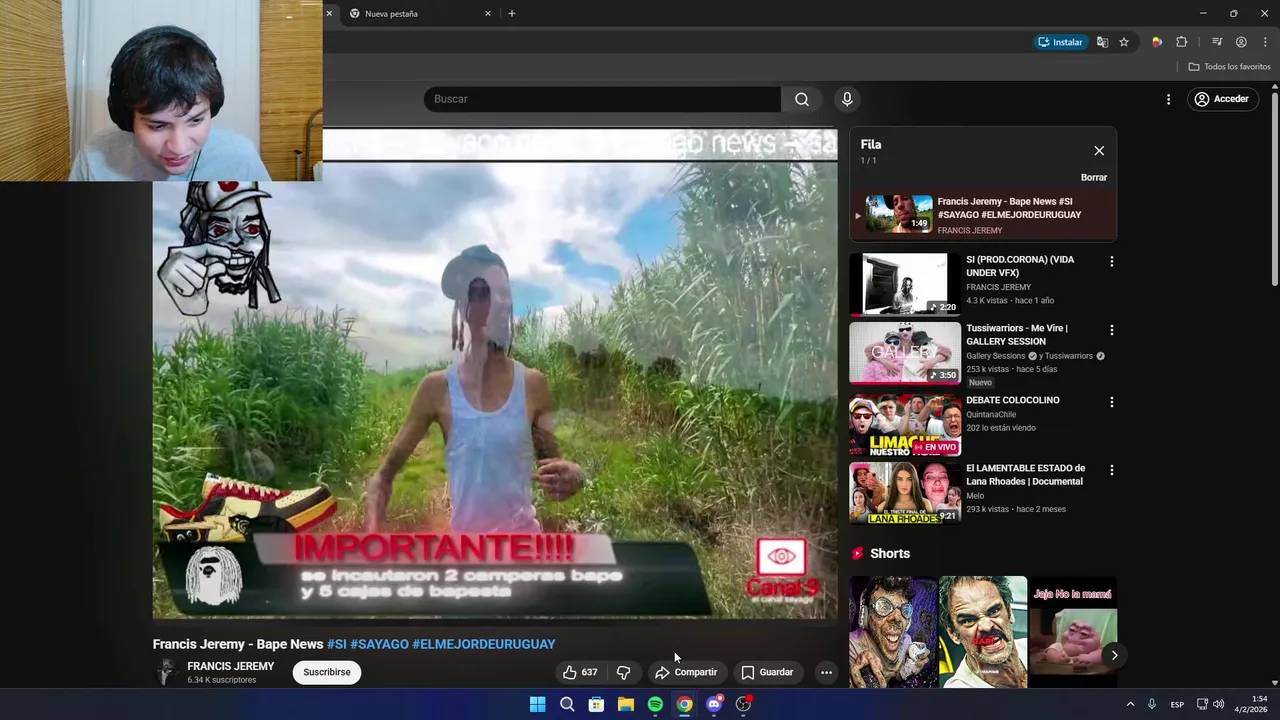
Task: Open Windows taskbar search
Action: click(567, 704)
